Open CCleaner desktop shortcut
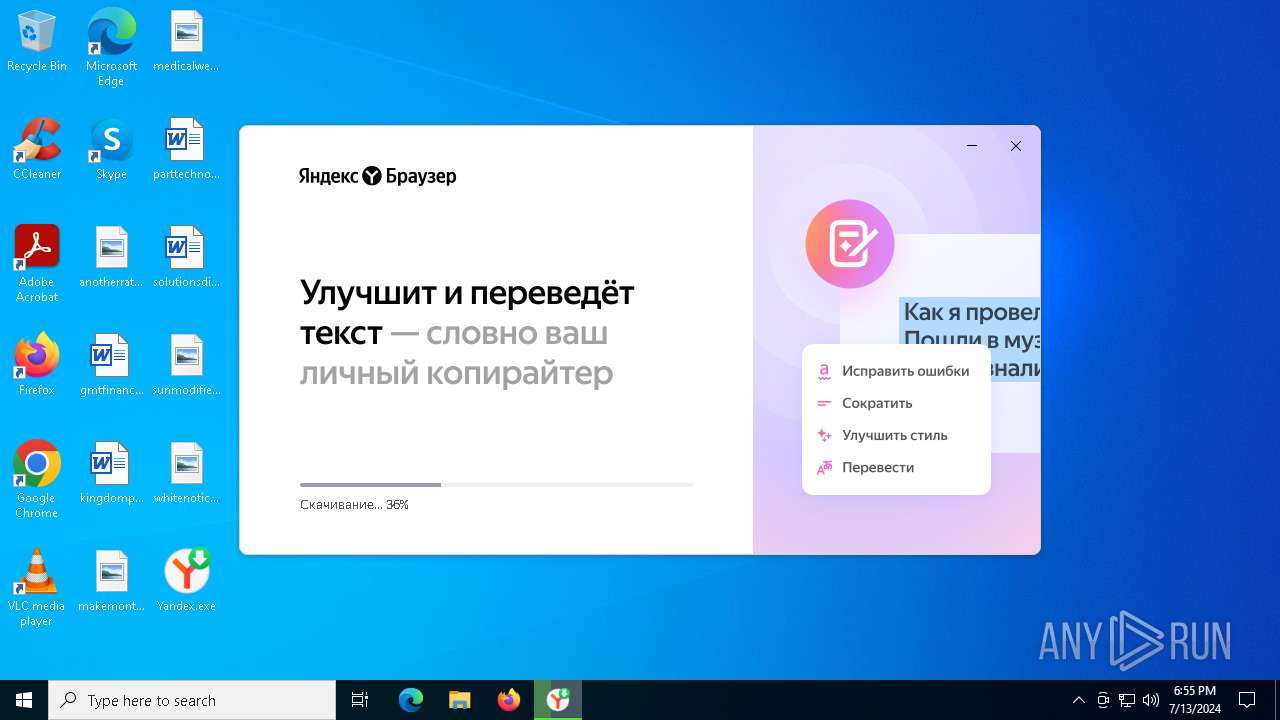 (x=37, y=149)
